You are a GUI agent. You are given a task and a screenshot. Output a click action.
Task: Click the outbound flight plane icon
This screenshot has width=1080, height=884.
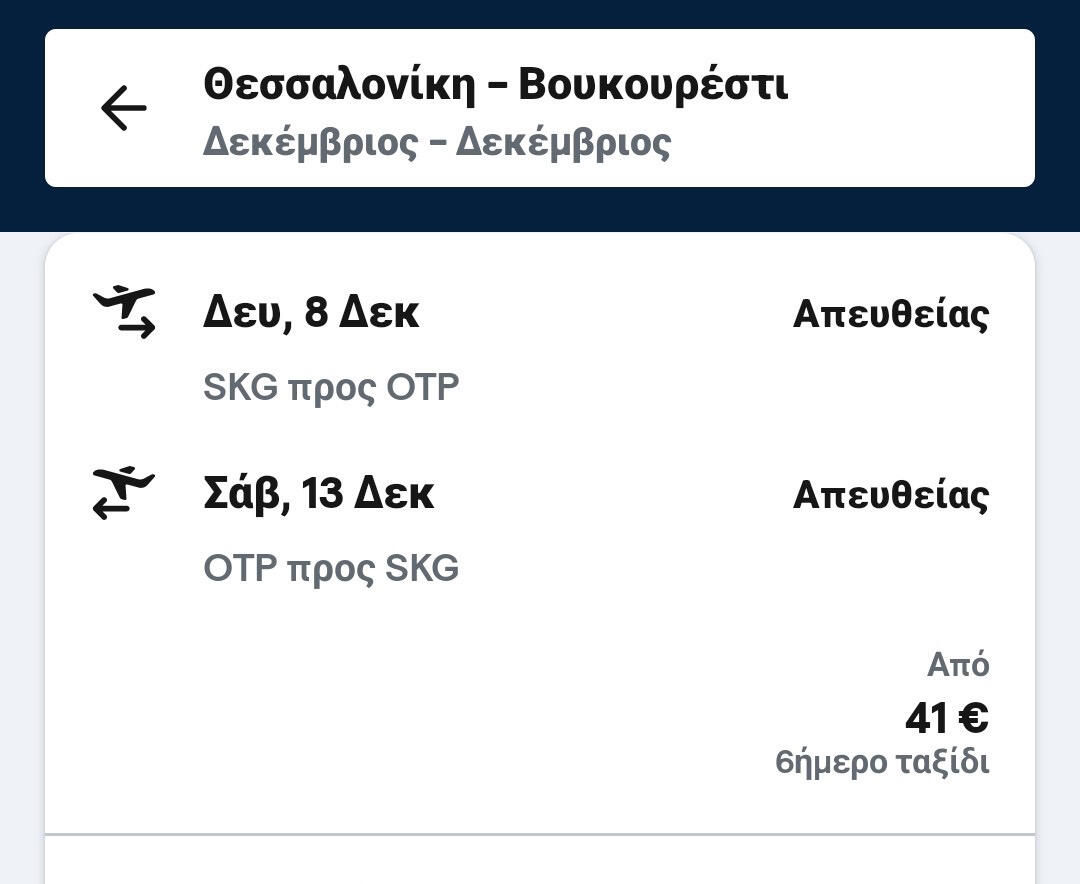[x=124, y=311]
